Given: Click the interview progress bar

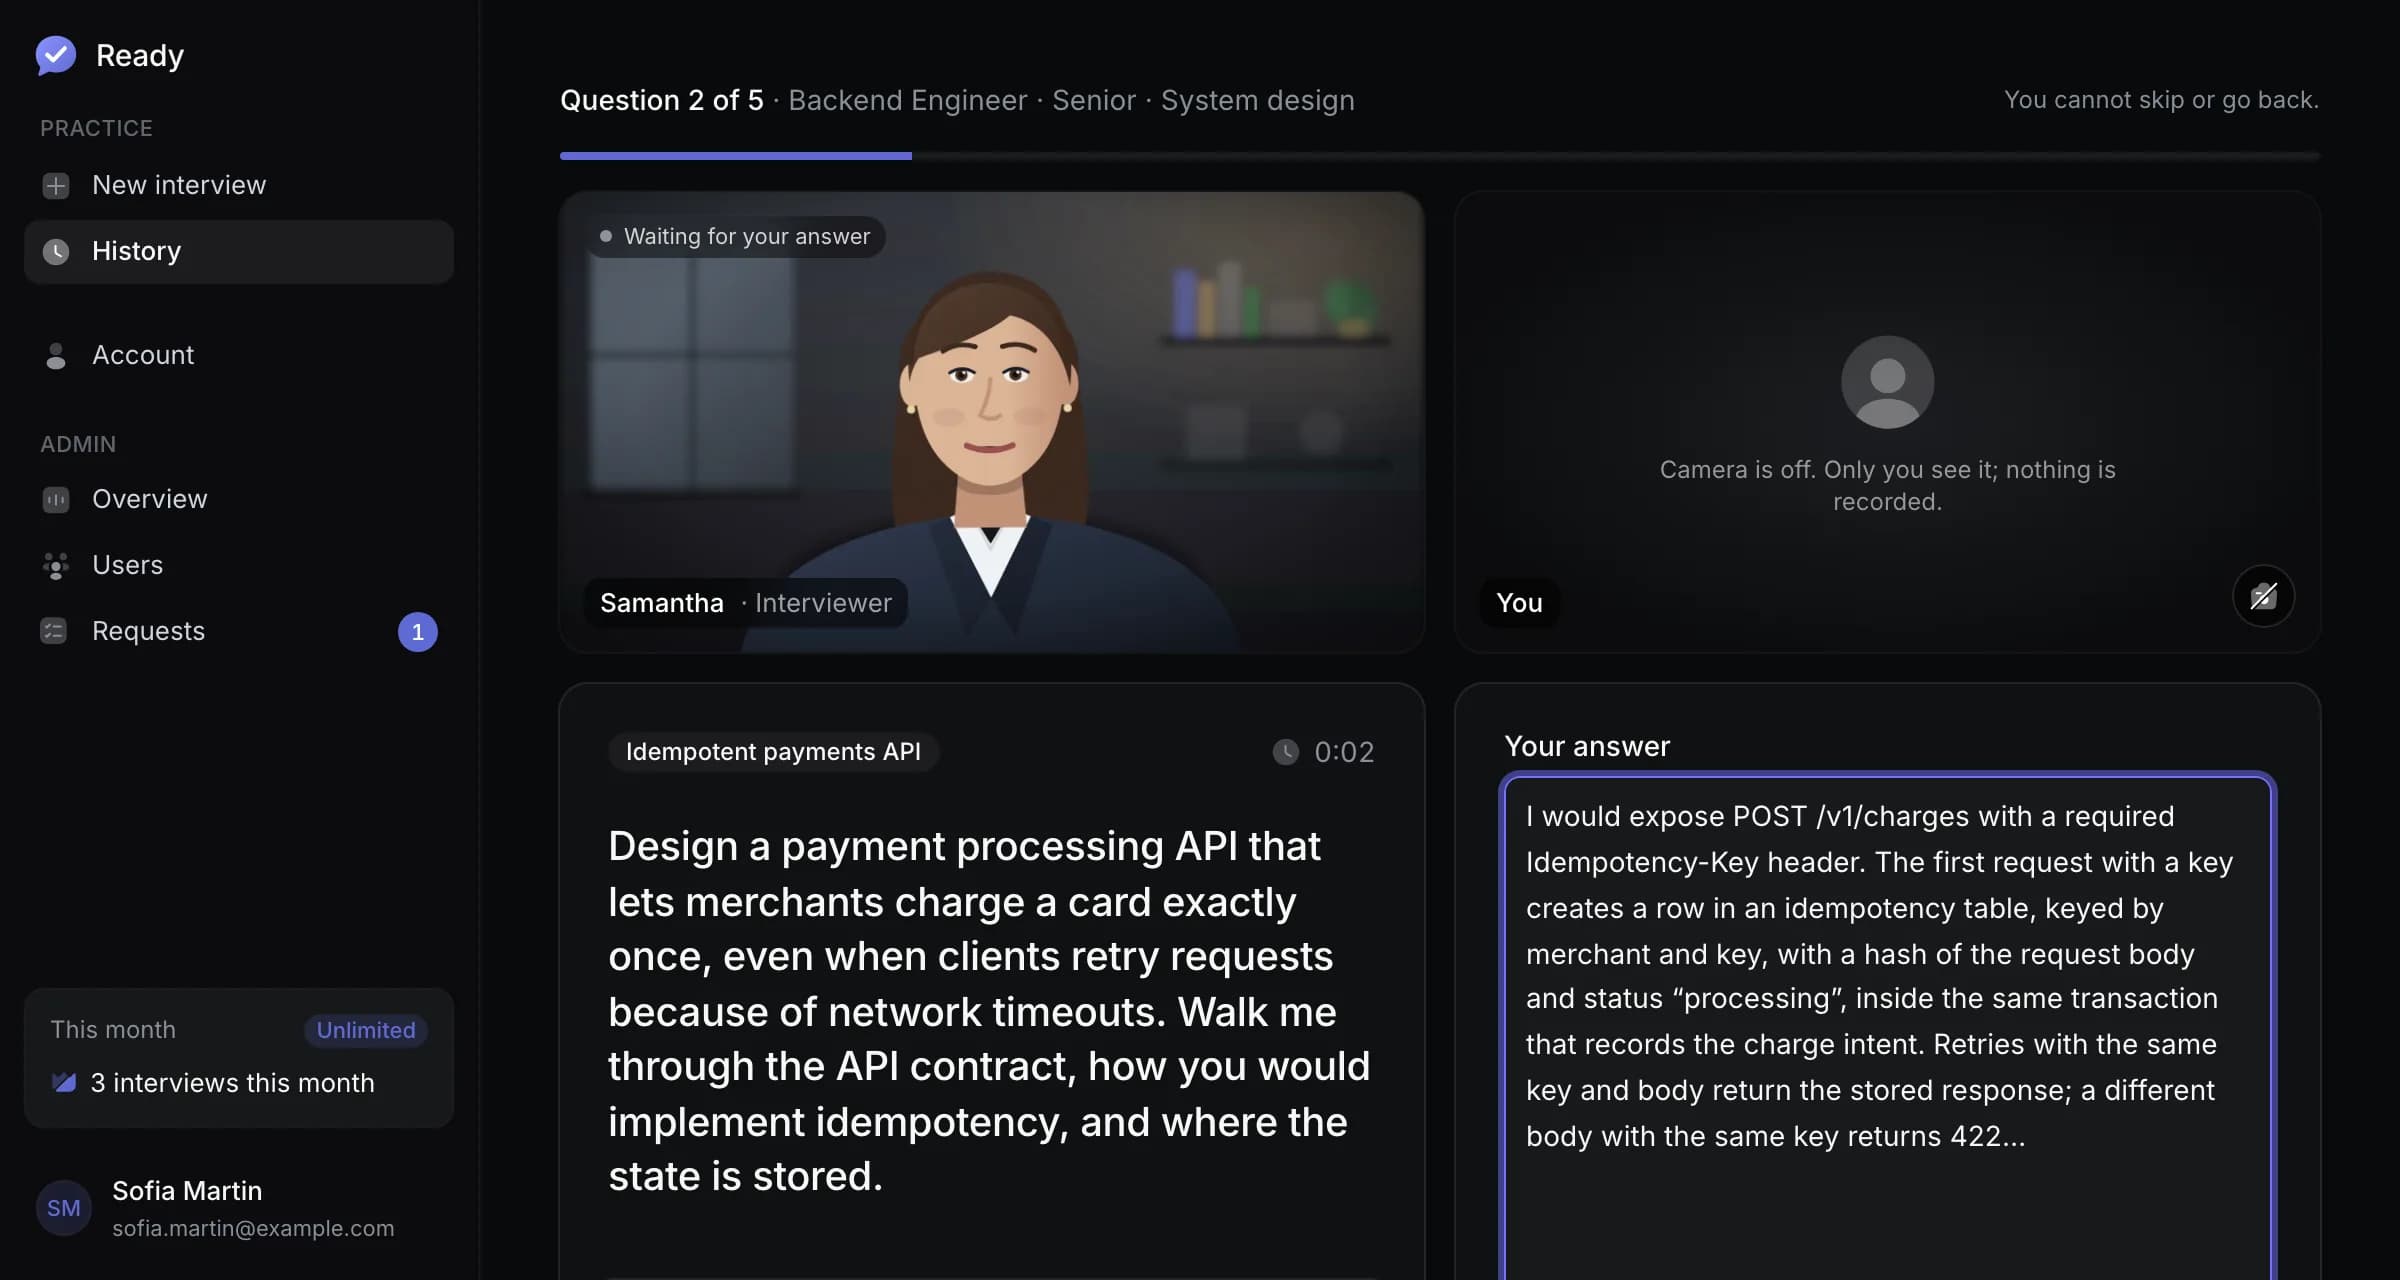Looking at the screenshot, I should (1440, 156).
